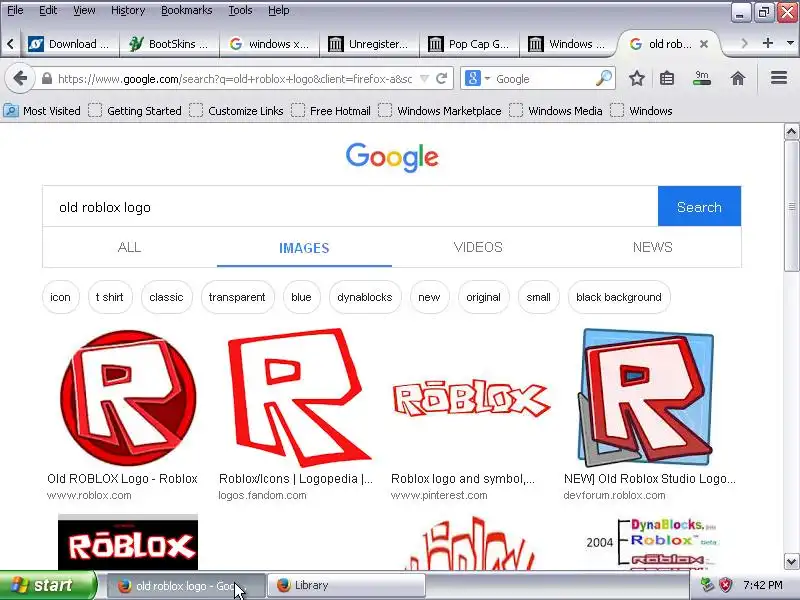Open the URL bar history dropdown arrow

424,79
